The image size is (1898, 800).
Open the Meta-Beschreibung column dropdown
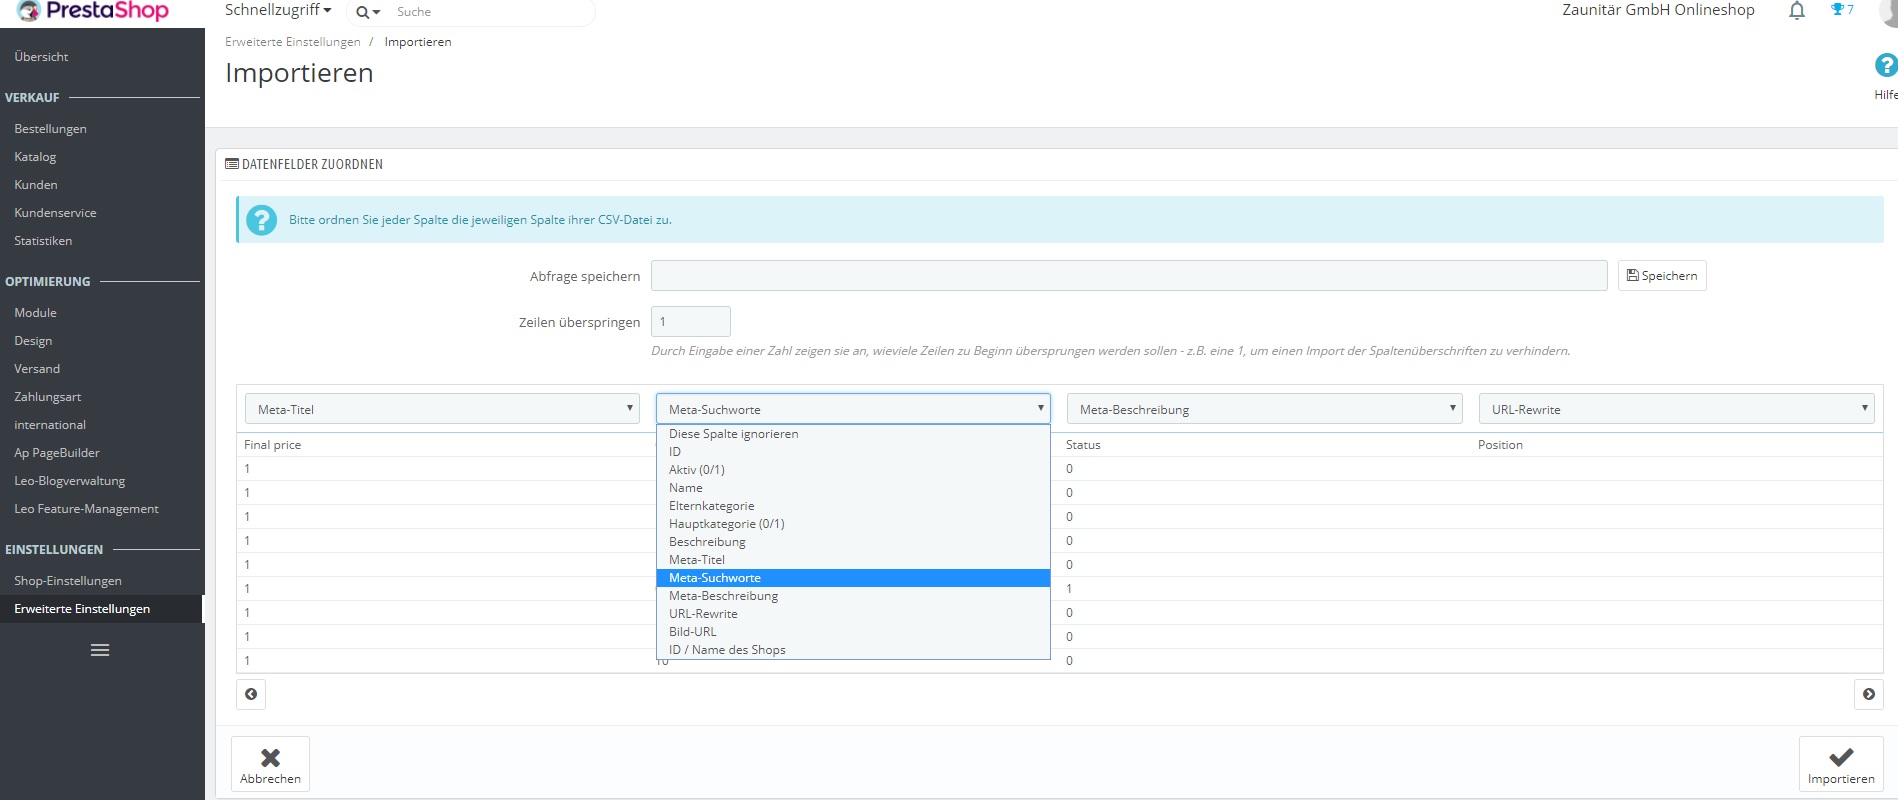click(x=1265, y=409)
